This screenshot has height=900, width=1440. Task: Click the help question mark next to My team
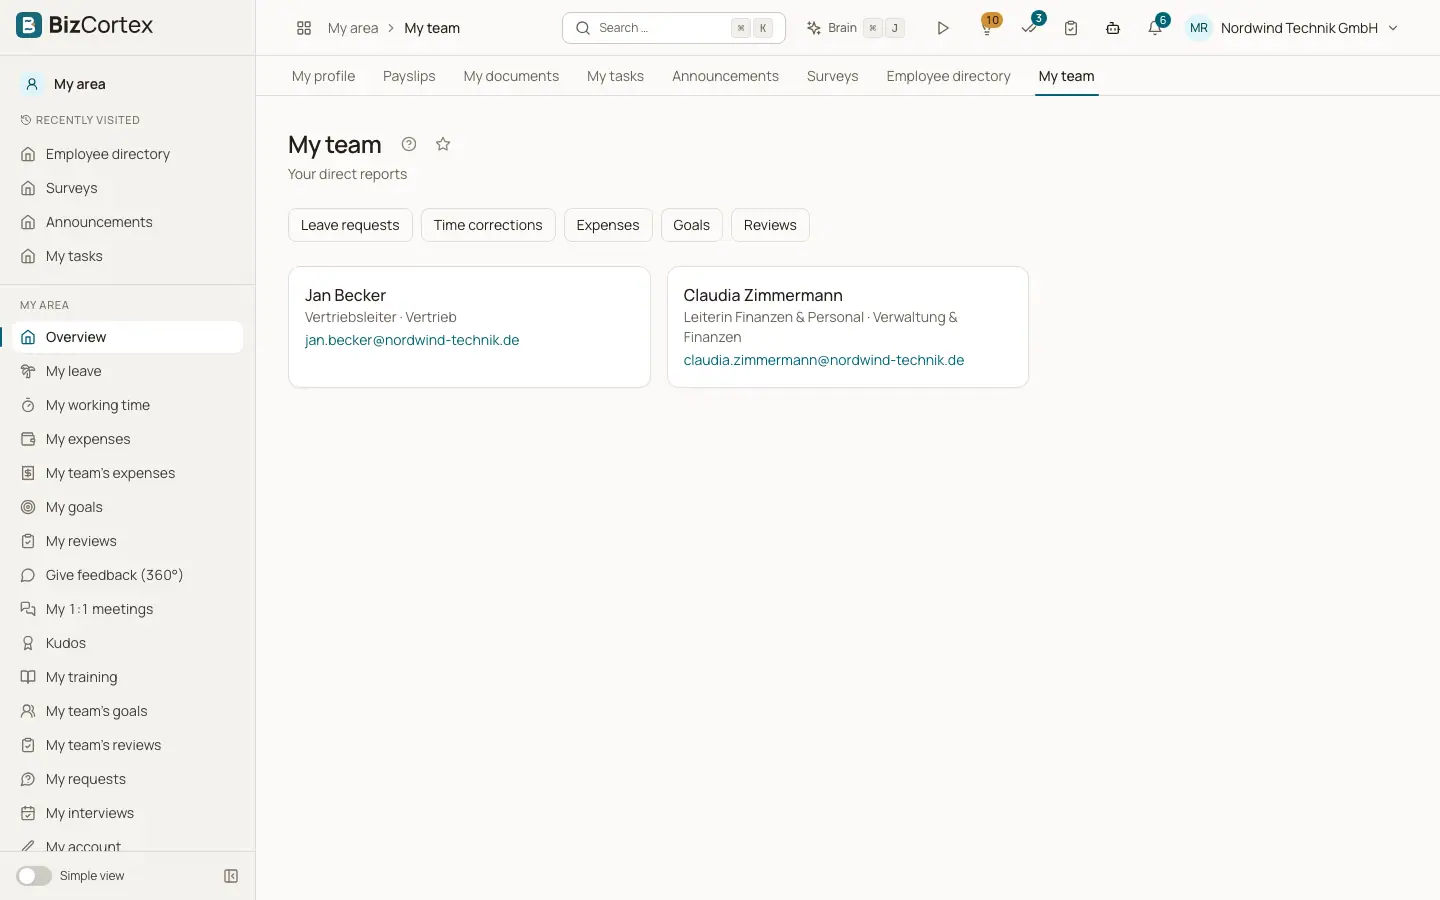pyautogui.click(x=409, y=144)
